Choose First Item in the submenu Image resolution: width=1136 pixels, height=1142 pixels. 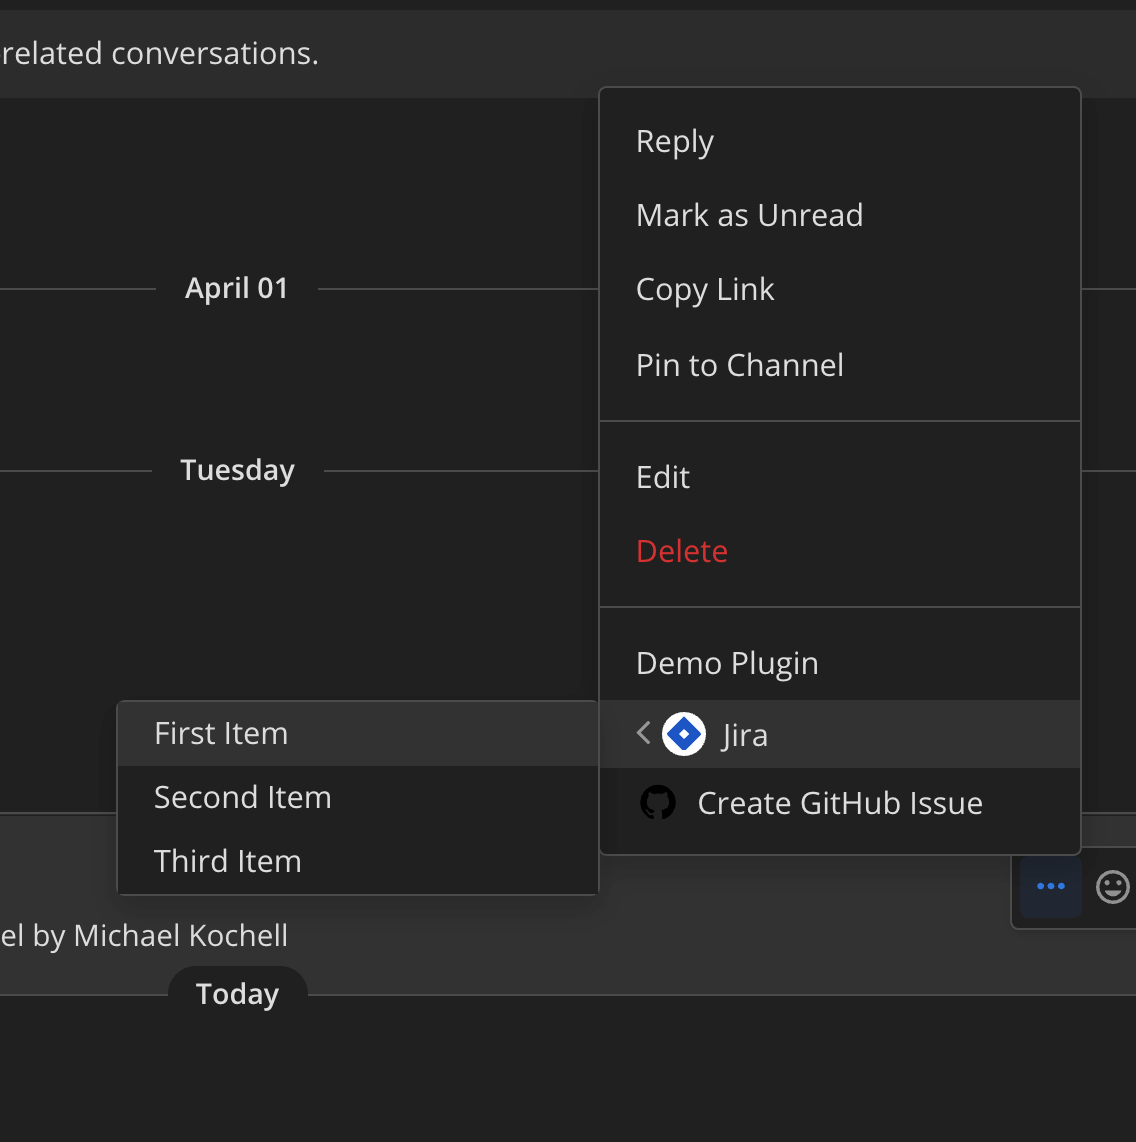click(220, 733)
